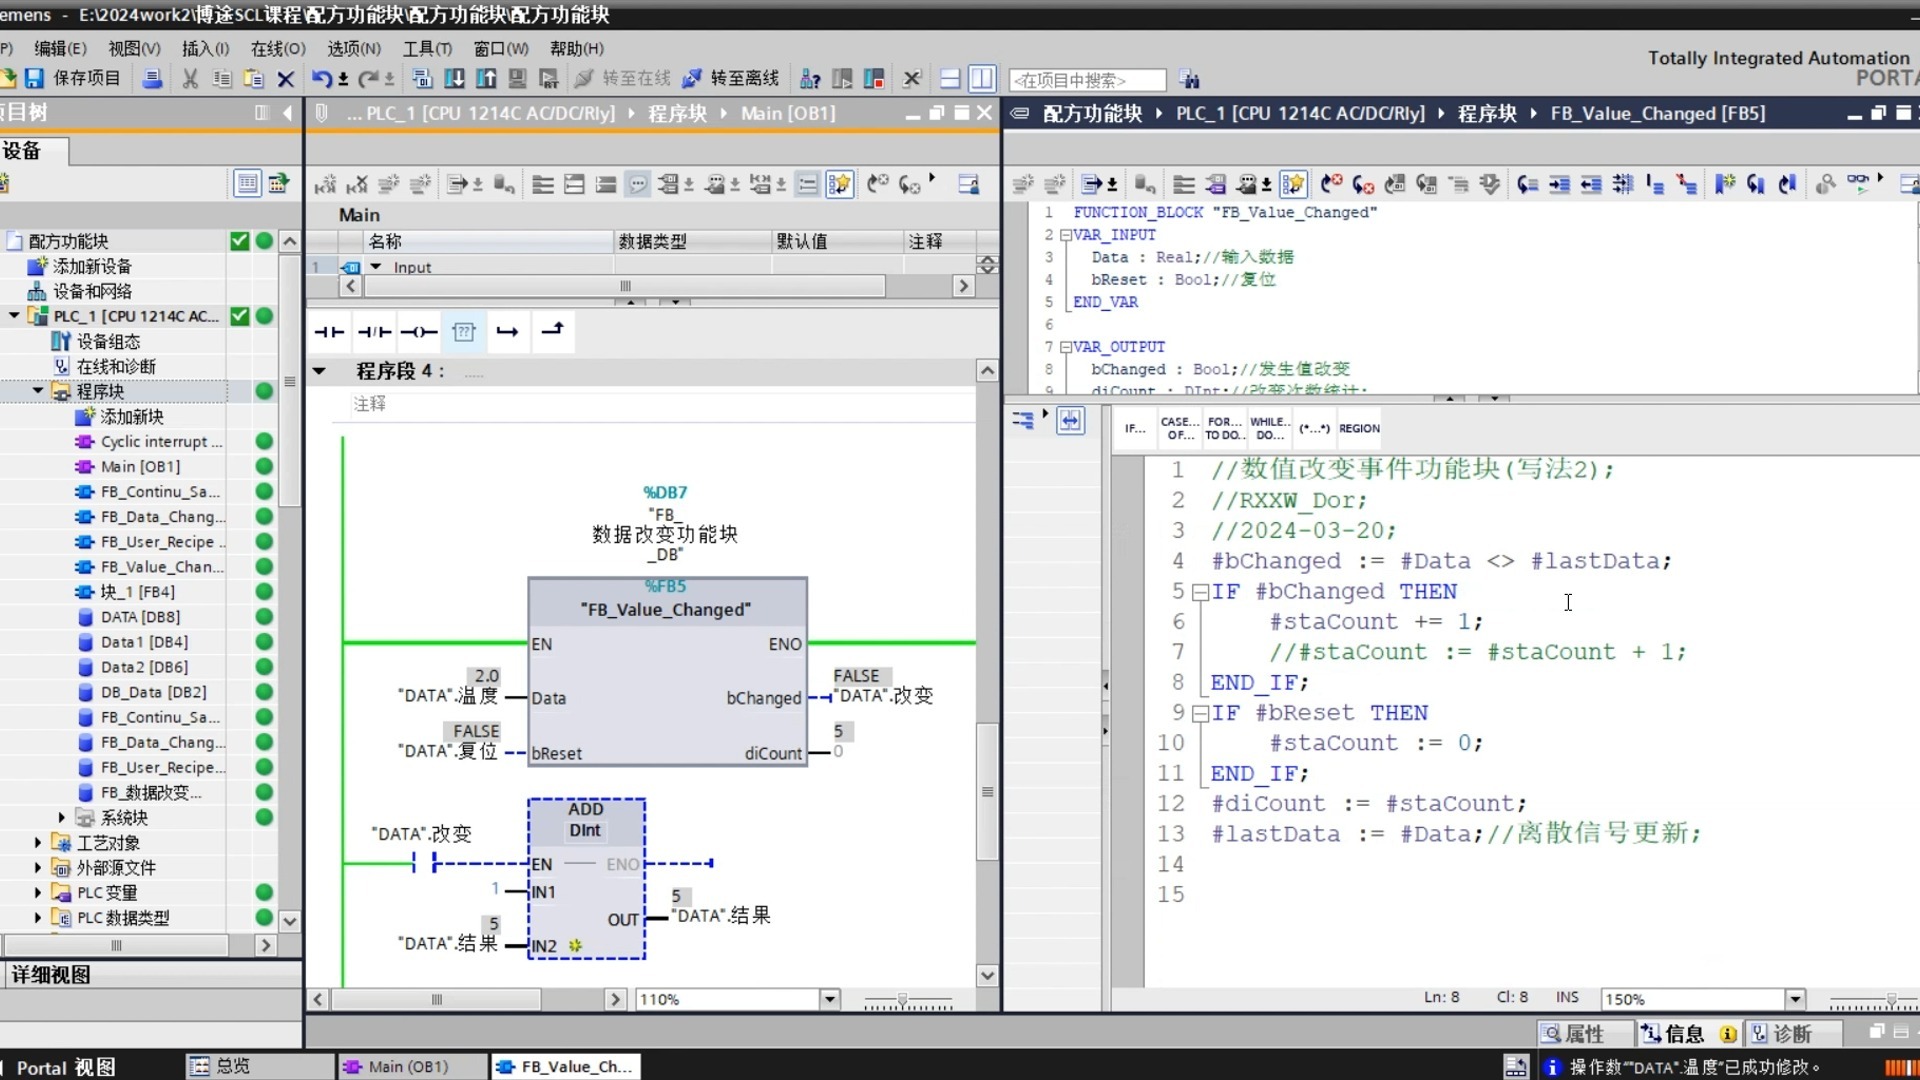Open the Main editor zoom 110% dropdown
This screenshot has height=1080, width=1920.
tap(829, 998)
